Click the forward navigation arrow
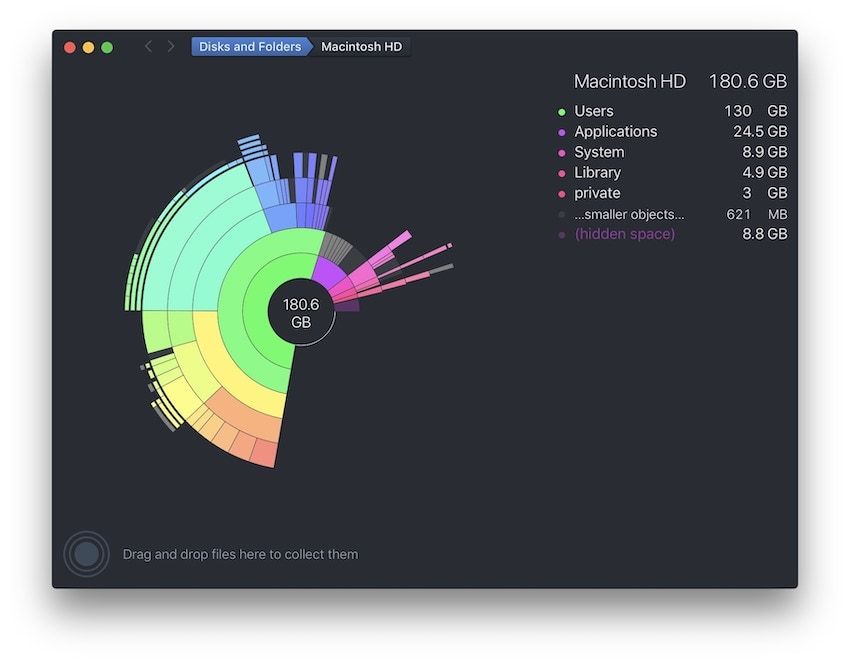Viewport: 850px width, 663px height. click(171, 47)
